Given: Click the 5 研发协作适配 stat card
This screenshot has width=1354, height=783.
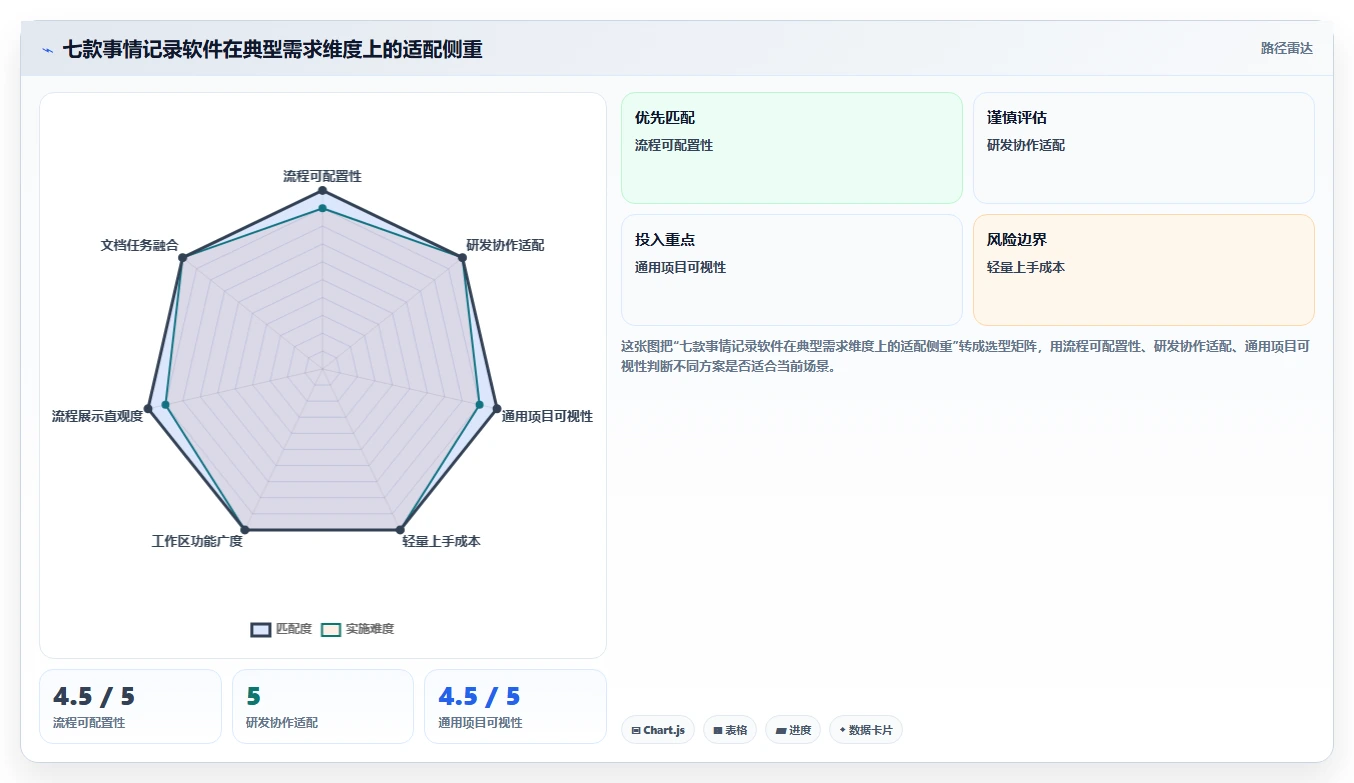Looking at the screenshot, I should coord(322,706).
